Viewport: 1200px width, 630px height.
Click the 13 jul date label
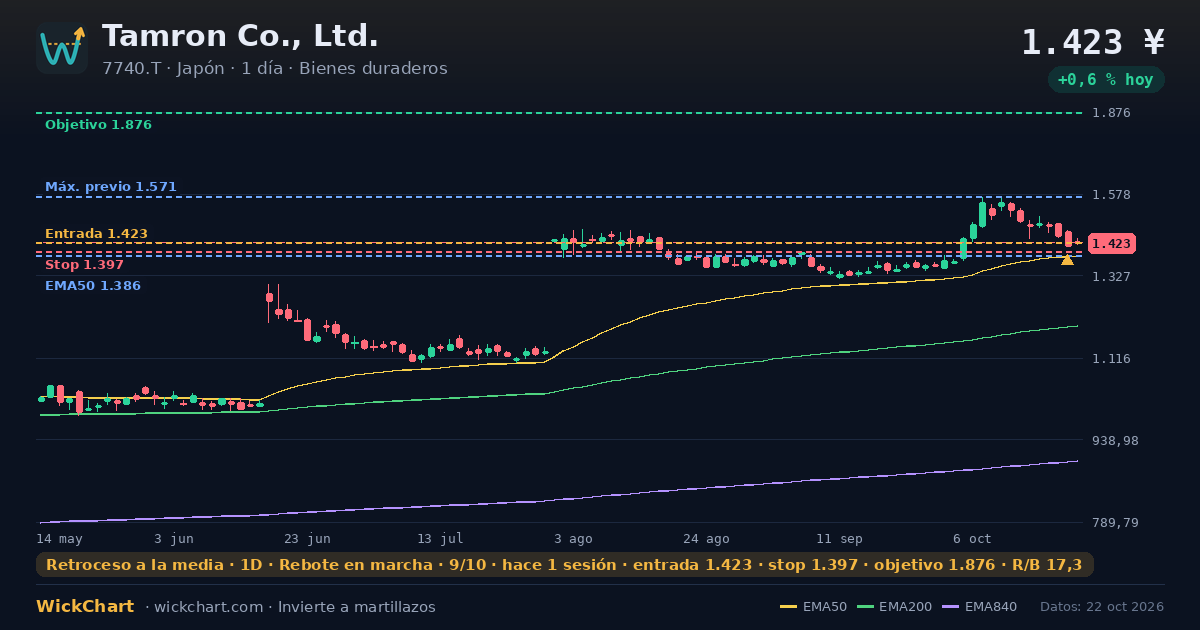click(x=440, y=539)
